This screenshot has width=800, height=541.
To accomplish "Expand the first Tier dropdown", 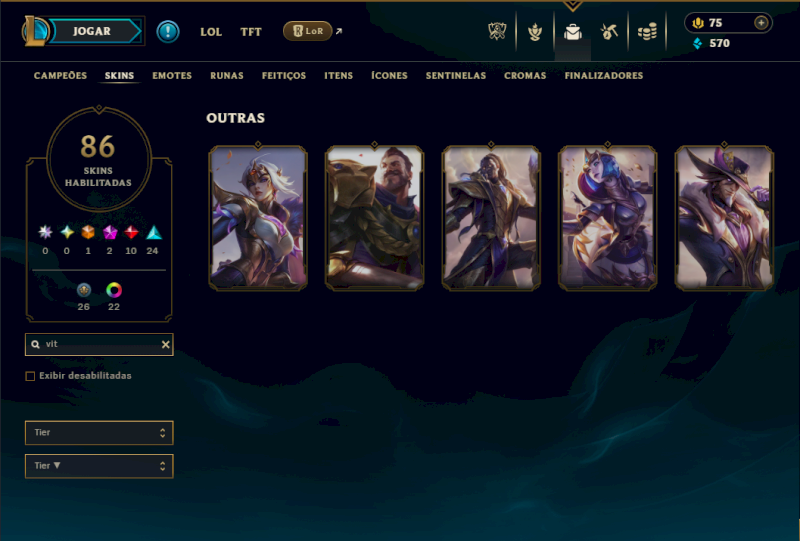I will pyautogui.click(x=99, y=433).
